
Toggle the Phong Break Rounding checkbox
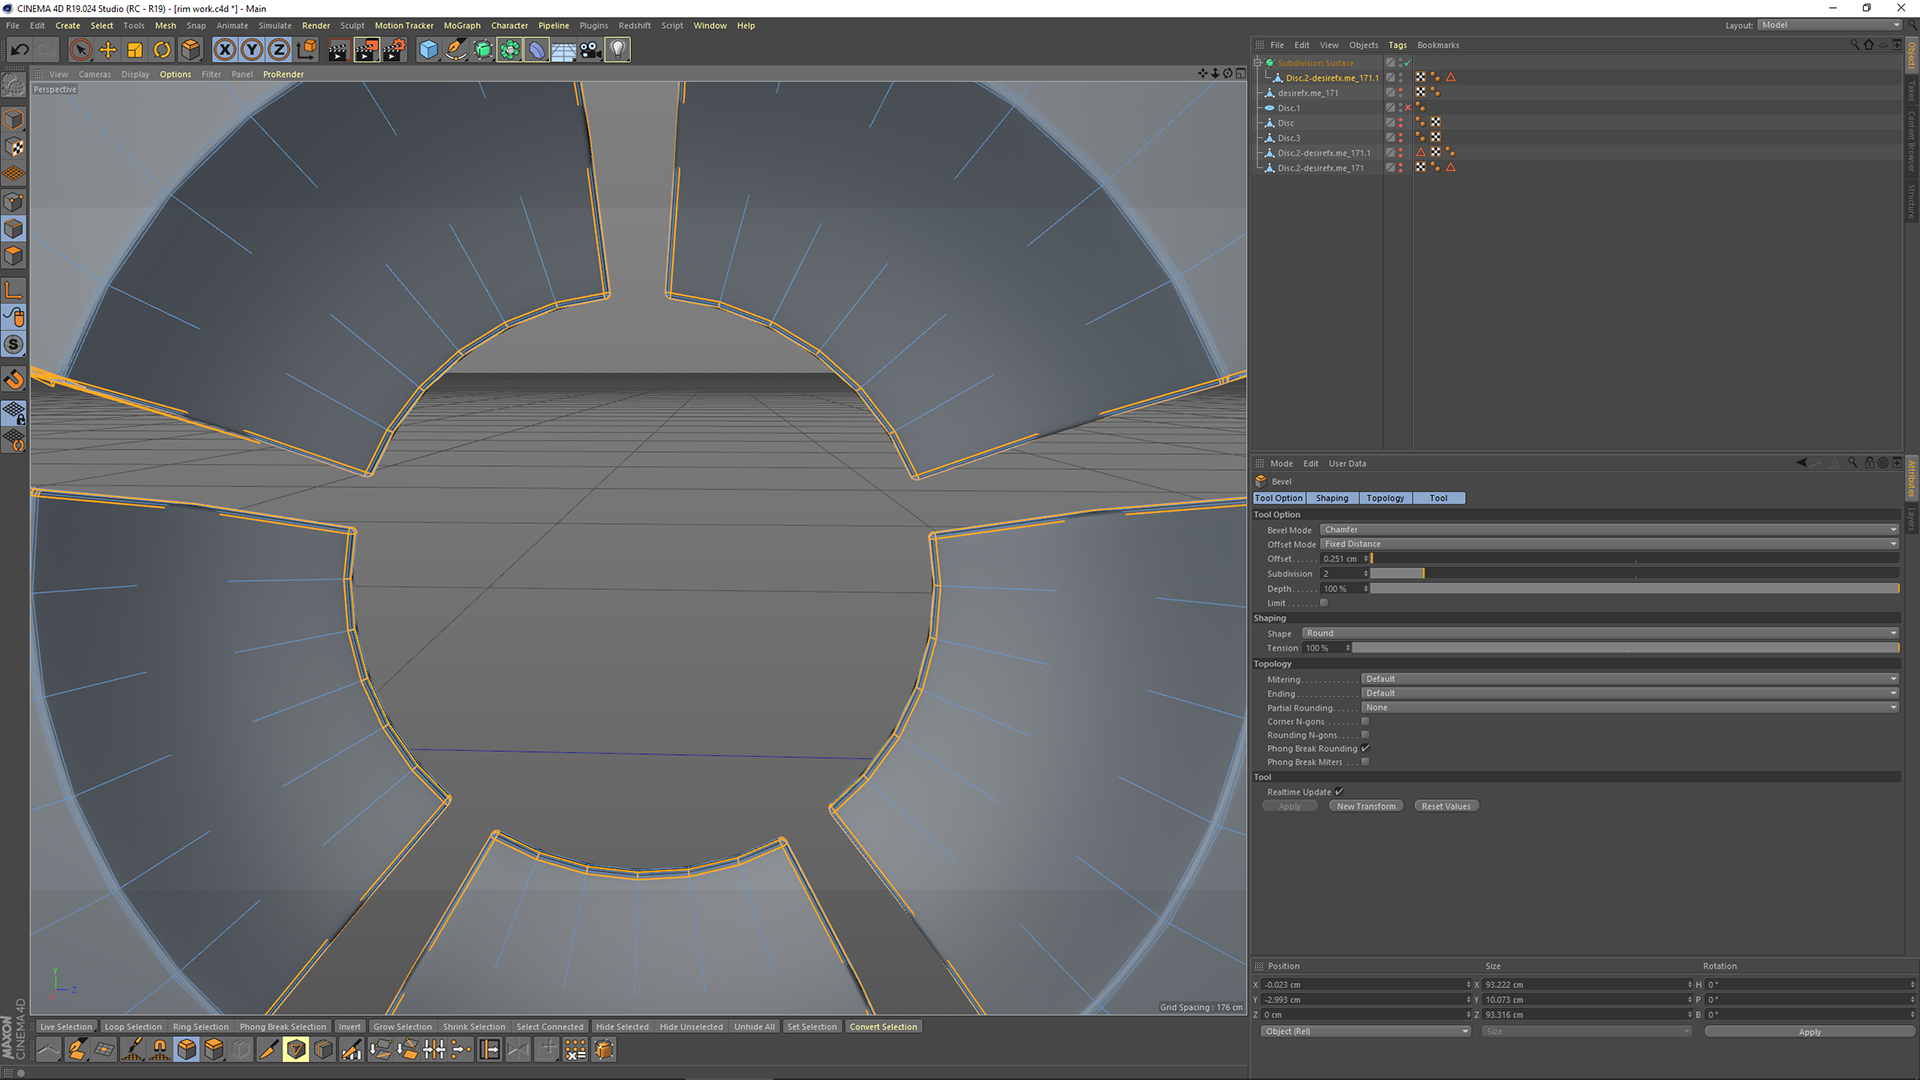1365,748
